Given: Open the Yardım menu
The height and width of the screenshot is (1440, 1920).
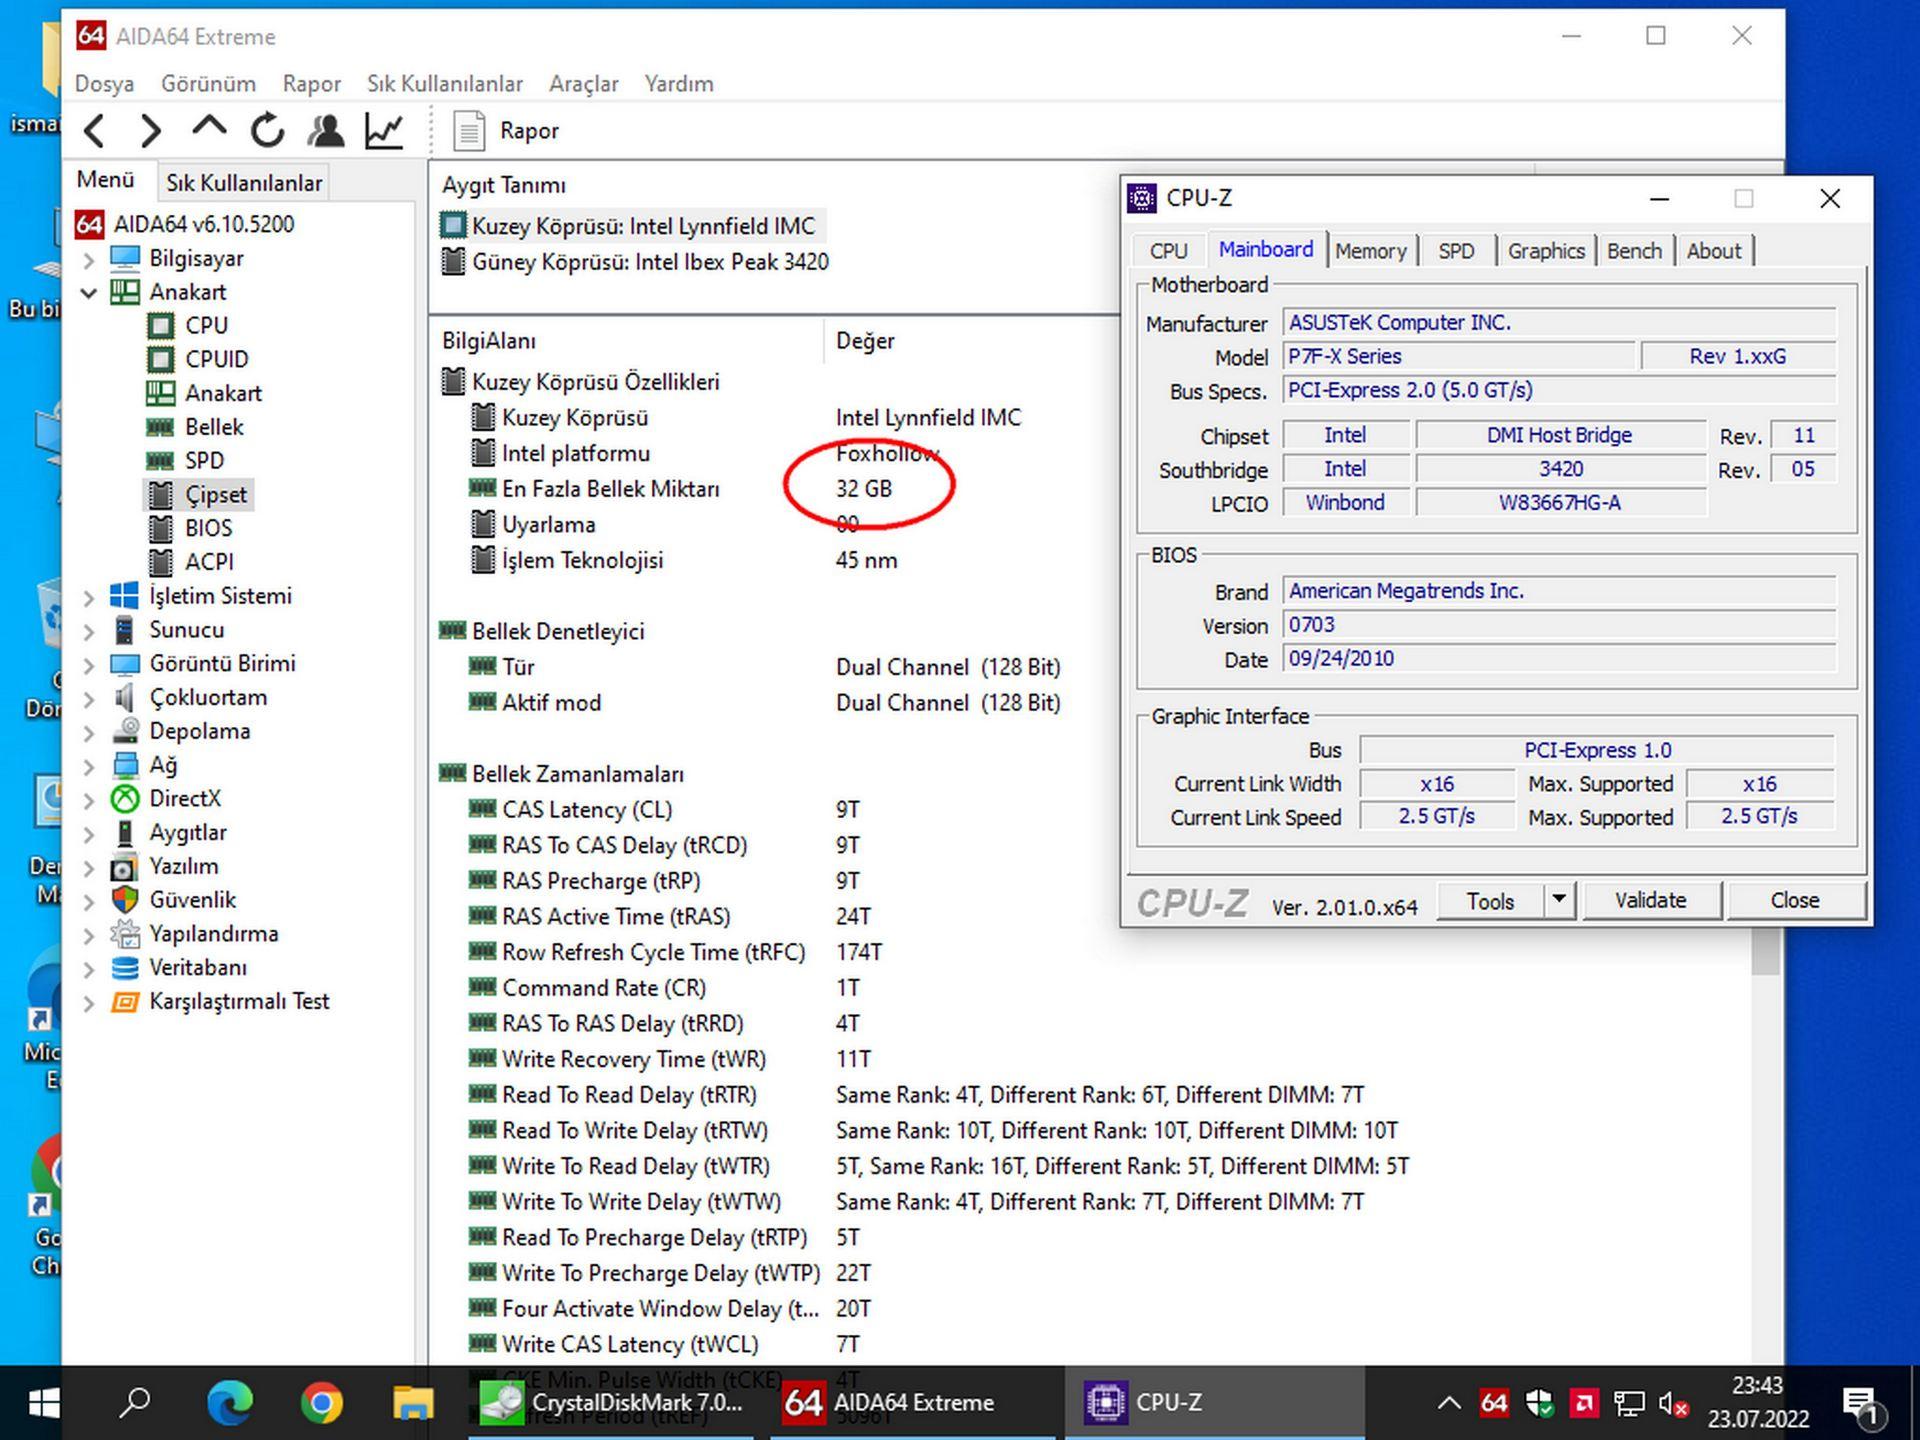Looking at the screenshot, I should [x=678, y=84].
